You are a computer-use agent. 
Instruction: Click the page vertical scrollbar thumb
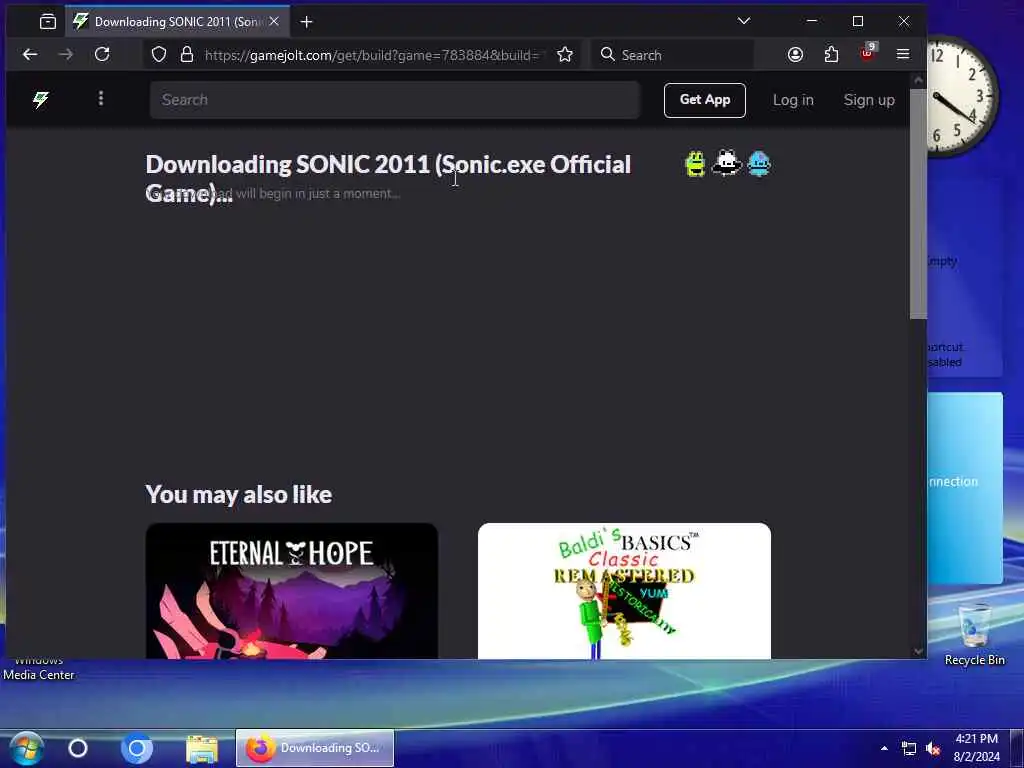[x=918, y=204]
